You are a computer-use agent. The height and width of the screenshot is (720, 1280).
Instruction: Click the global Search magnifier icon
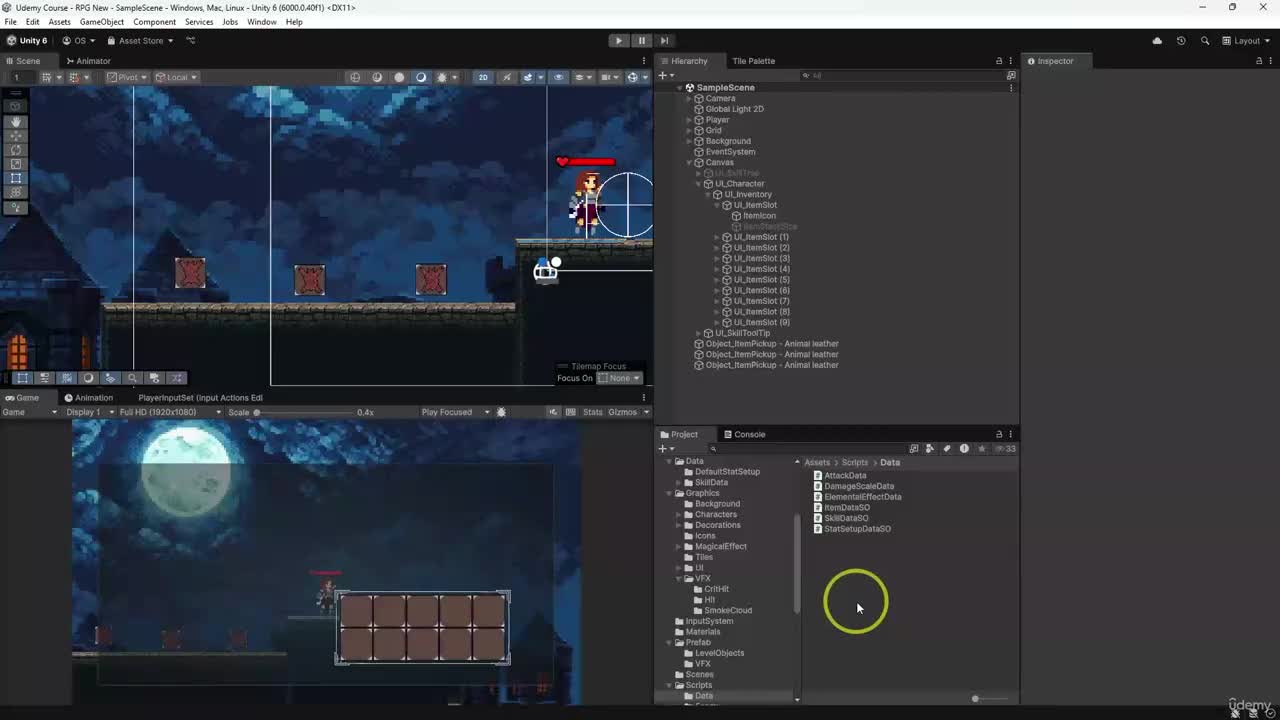pos(1205,41)
